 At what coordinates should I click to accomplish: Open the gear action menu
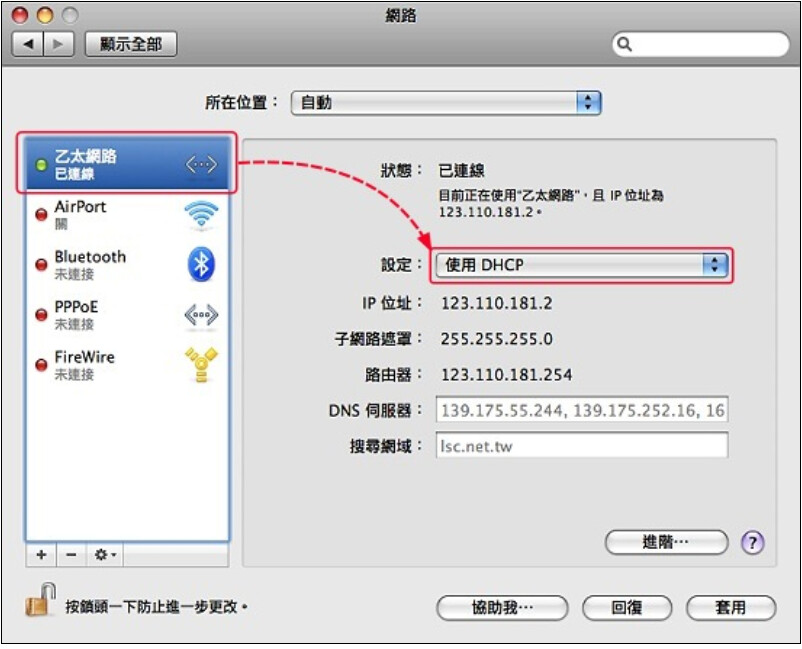[x=105, y=554]
